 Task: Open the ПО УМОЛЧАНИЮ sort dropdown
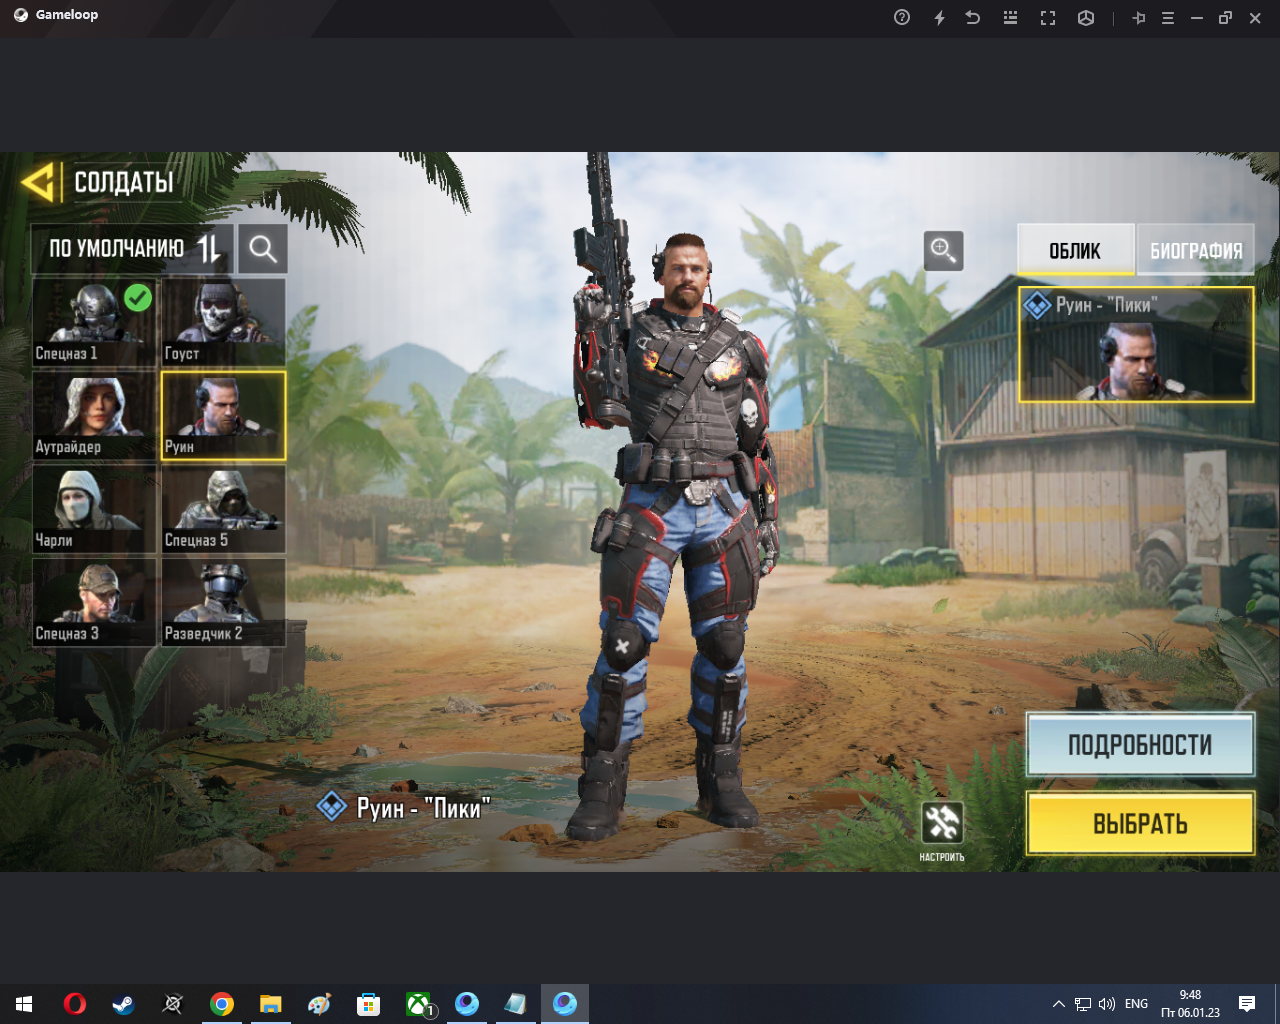coord(133,249)
